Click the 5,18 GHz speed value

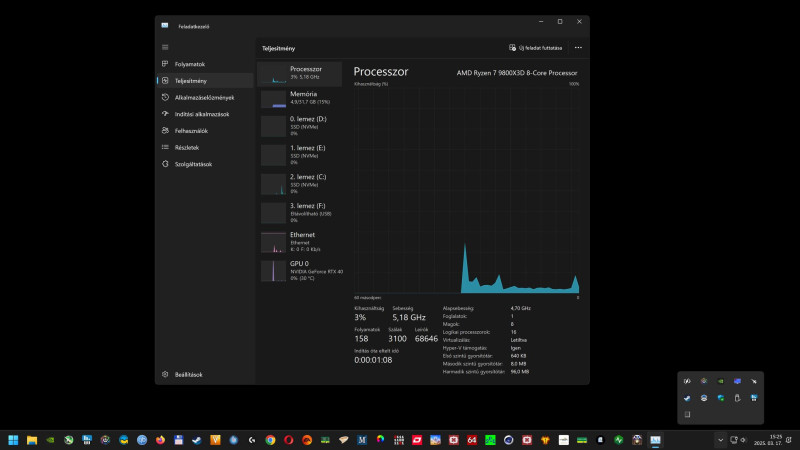[x=409, y=317]
